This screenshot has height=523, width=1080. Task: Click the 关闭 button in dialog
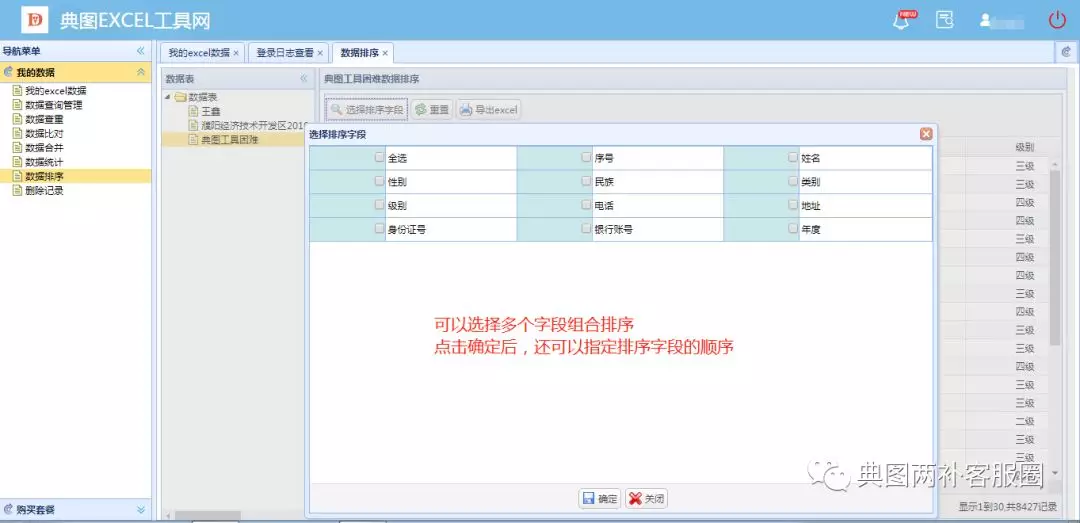pos(646,499)
